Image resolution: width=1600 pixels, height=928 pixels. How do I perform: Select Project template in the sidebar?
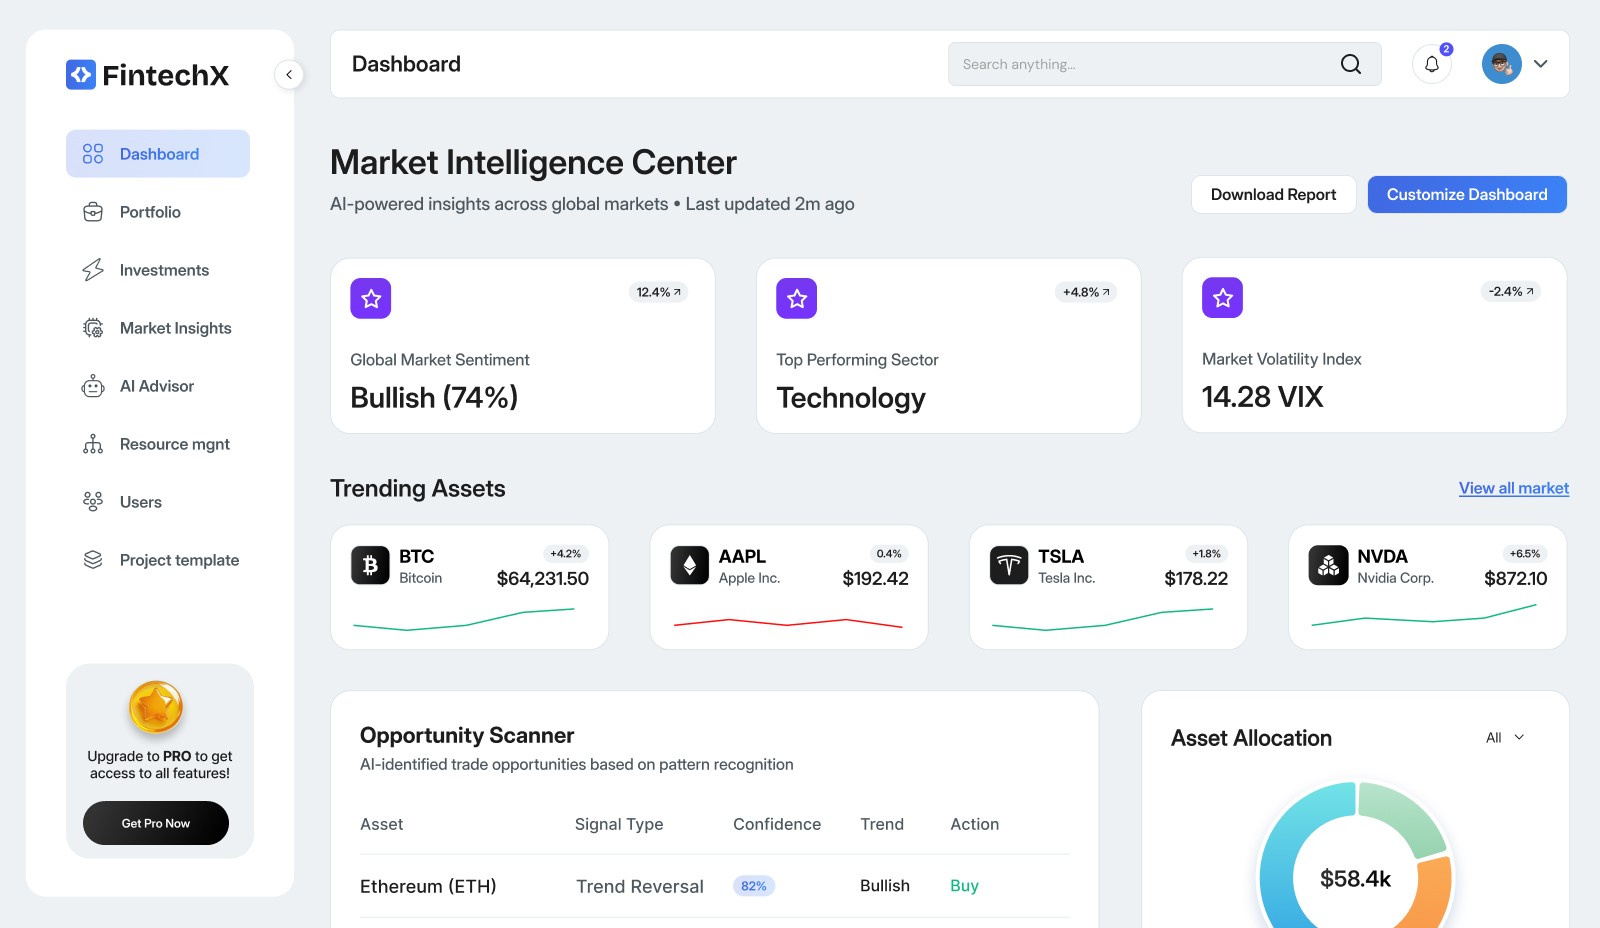pos(91,560)
